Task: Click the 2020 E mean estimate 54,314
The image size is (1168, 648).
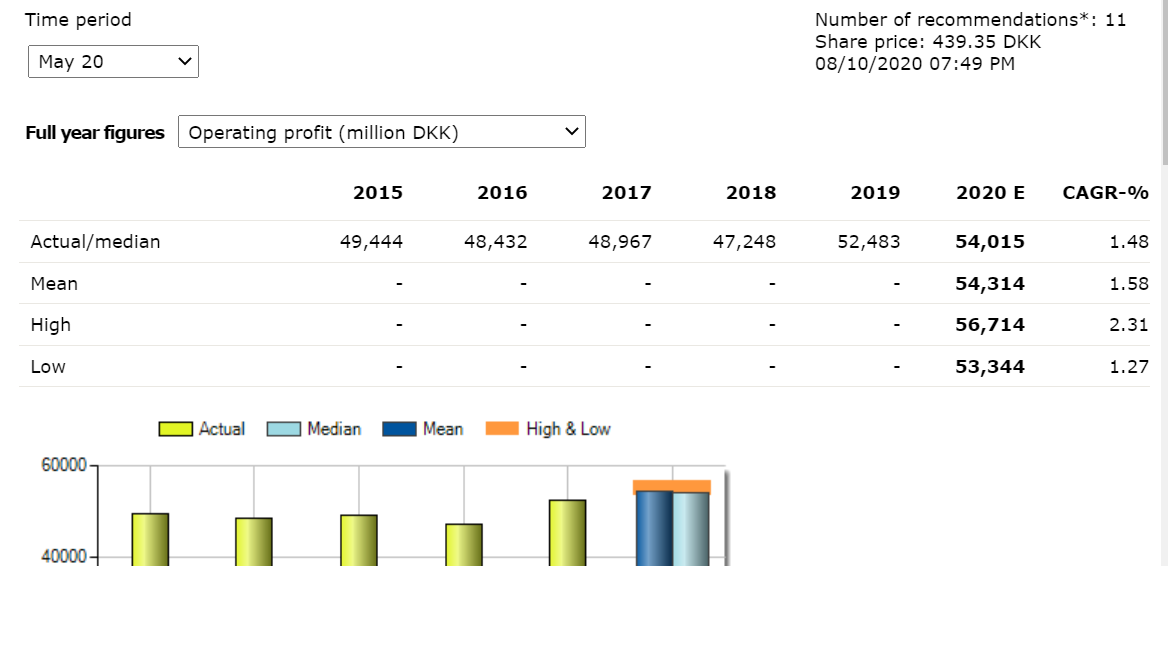Action: click(x=990, y=284)
